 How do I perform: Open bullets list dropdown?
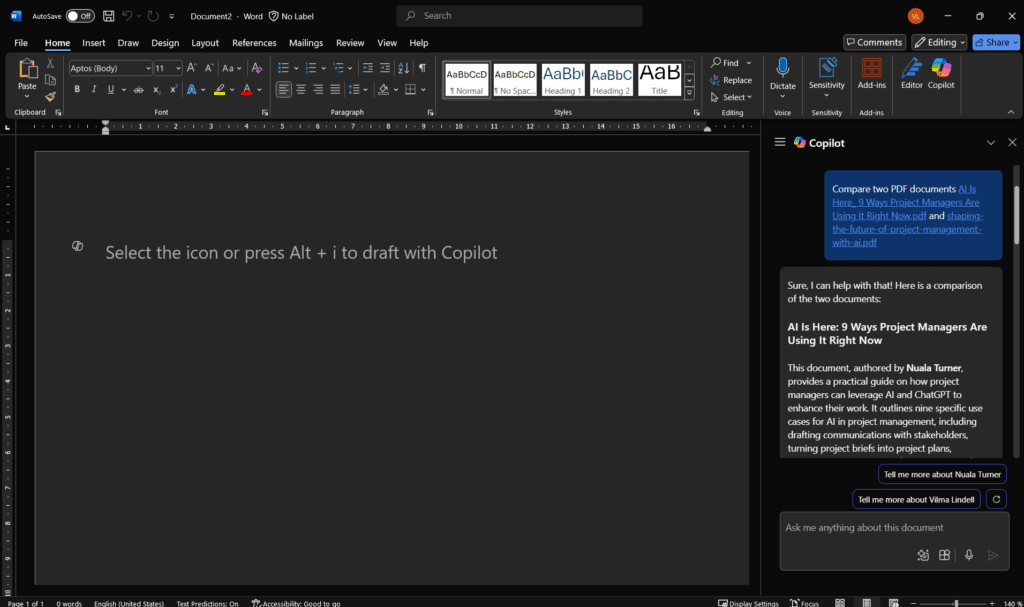click(296, 68)
